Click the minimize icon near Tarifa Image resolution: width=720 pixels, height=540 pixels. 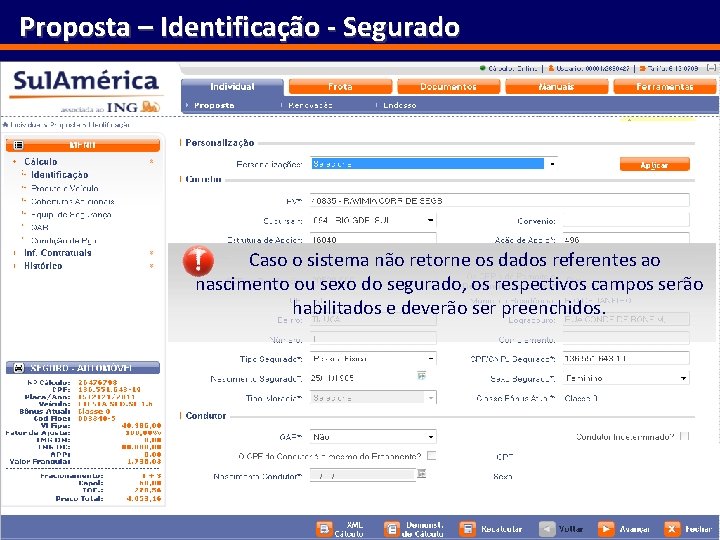pyautogui.click(x=711, y=68)
